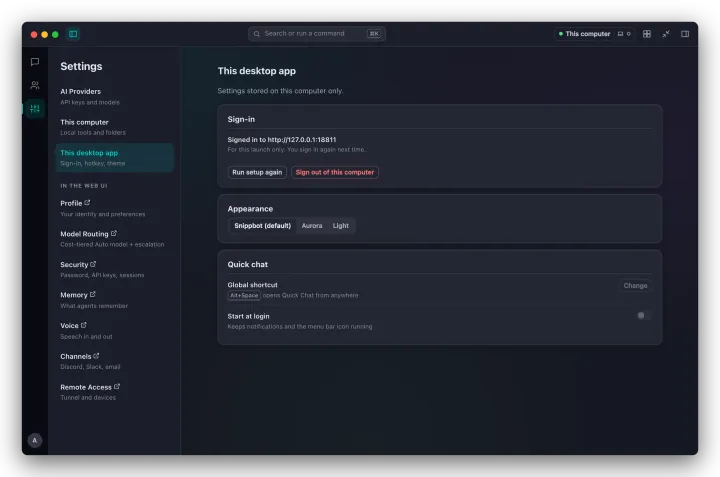Click the search magnifier icon
The height and width of the screenshot is (477, 720).
(257, 34)
